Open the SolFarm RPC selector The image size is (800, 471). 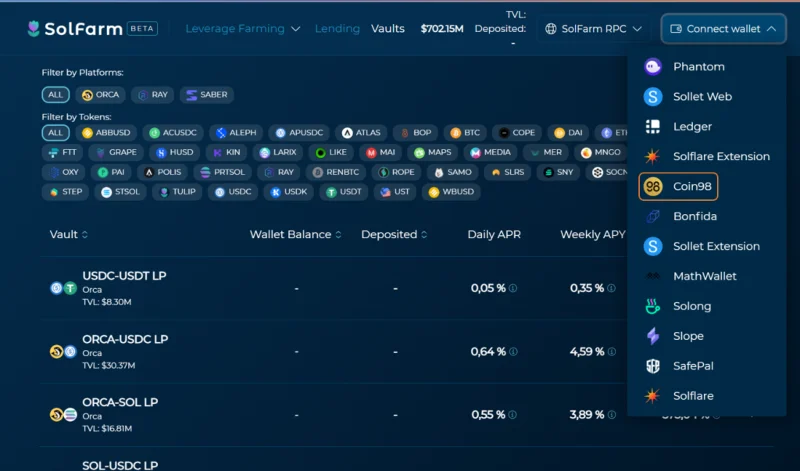click(593, 29)
